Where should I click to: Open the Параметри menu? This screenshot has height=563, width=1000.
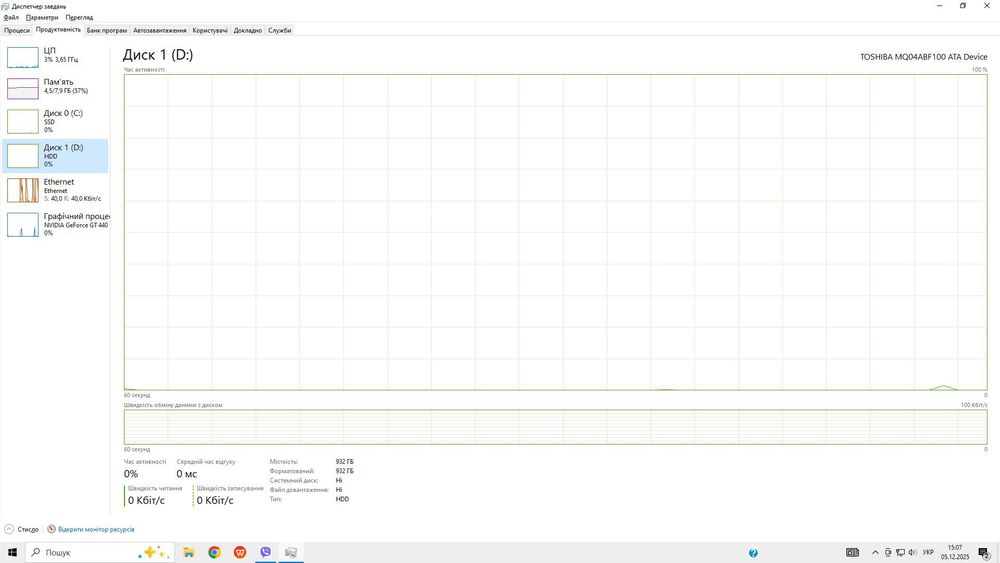pyautogui.click(x=42, y=17)
